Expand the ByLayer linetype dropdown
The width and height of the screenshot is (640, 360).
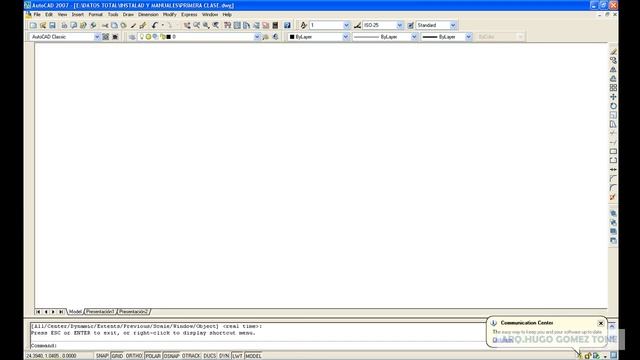tap(414, 37)
